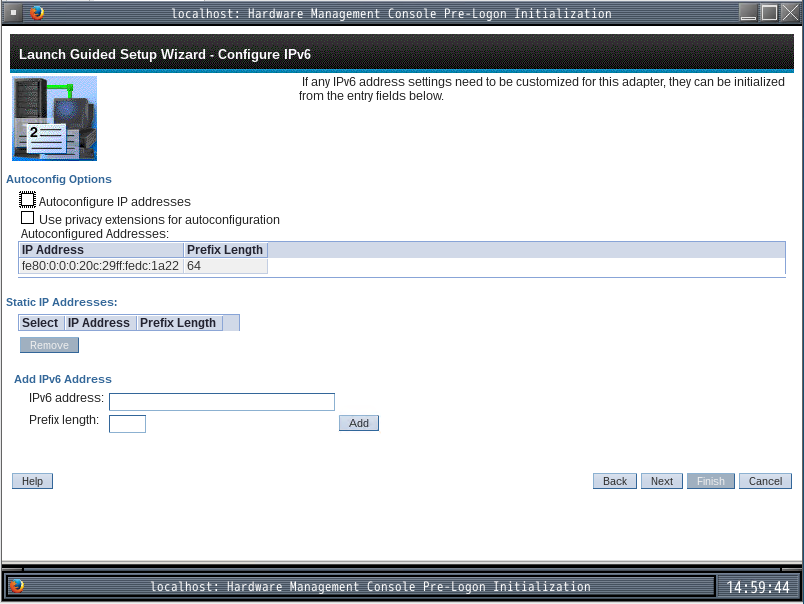Click the Add IPv6 Address heading

(x=63, y=379)
